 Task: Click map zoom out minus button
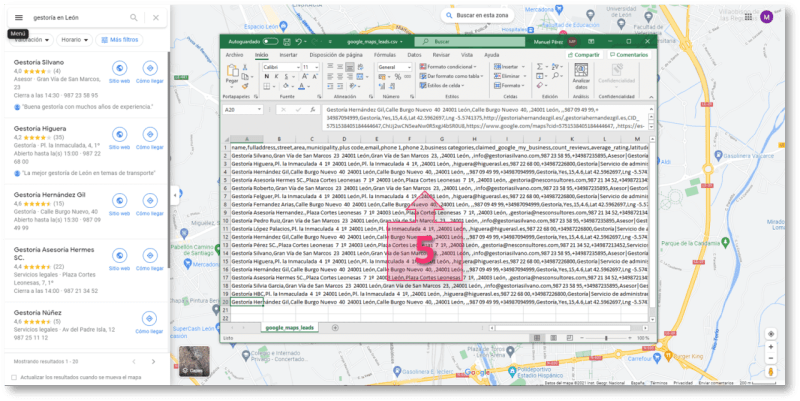pyautogui.click(x=771, y=358)
